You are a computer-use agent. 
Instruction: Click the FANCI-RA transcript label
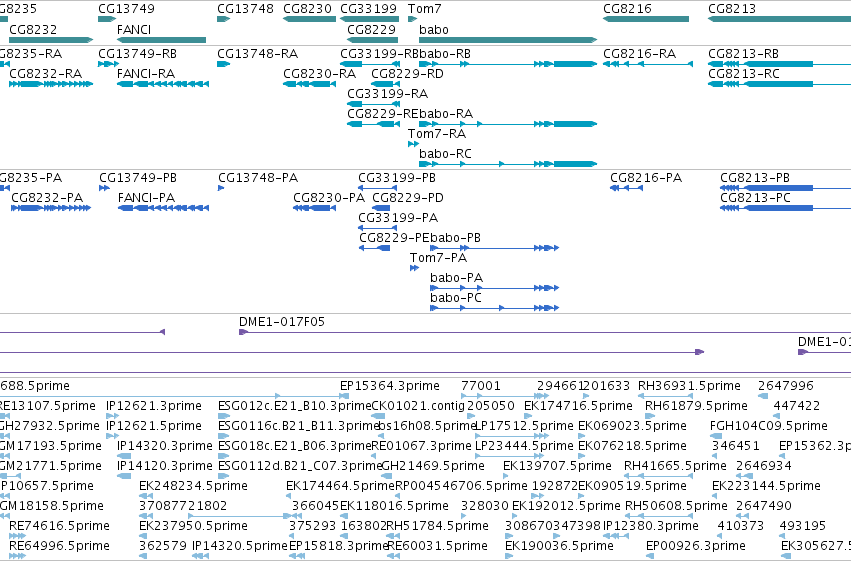point(146,74)
